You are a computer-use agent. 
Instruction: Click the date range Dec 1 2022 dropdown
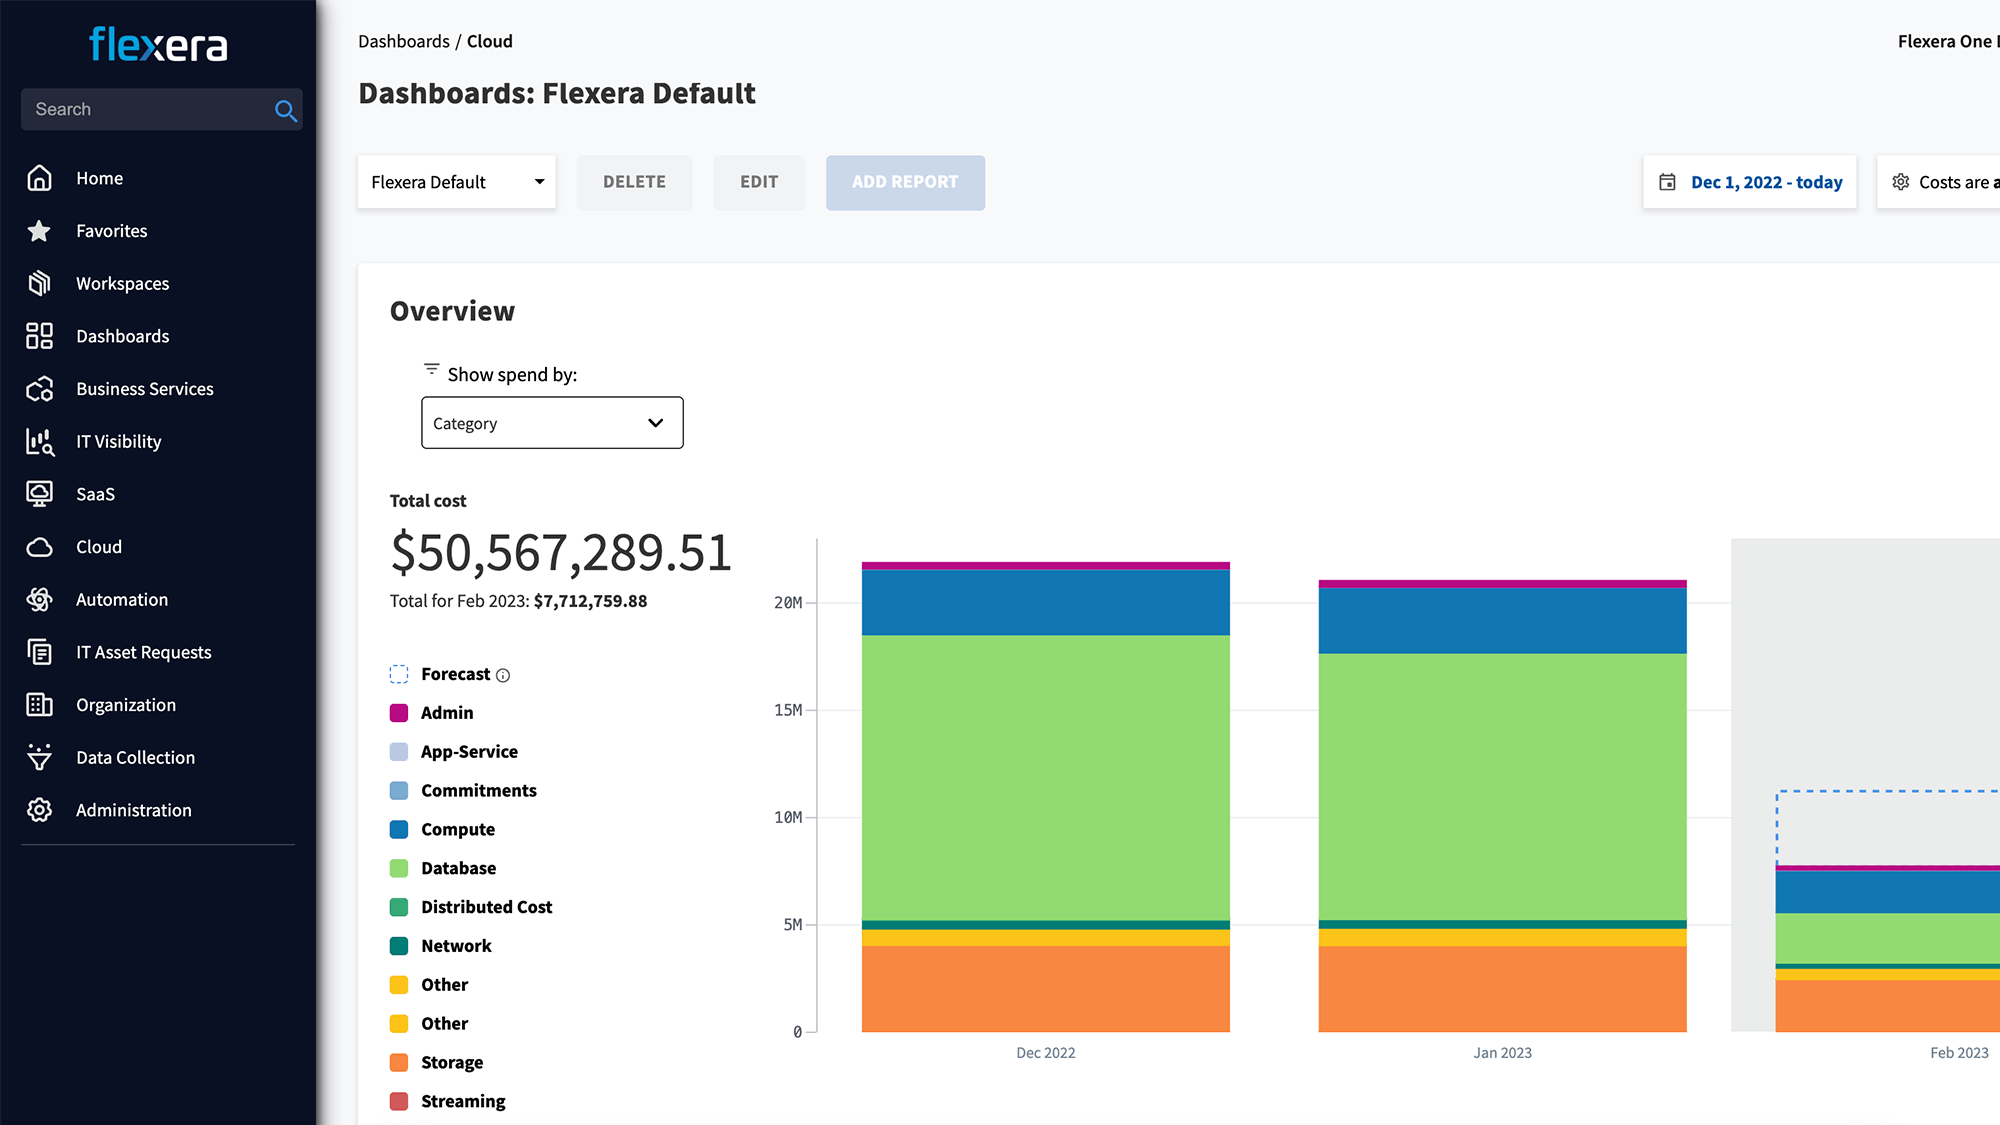tap(1751, 181)
